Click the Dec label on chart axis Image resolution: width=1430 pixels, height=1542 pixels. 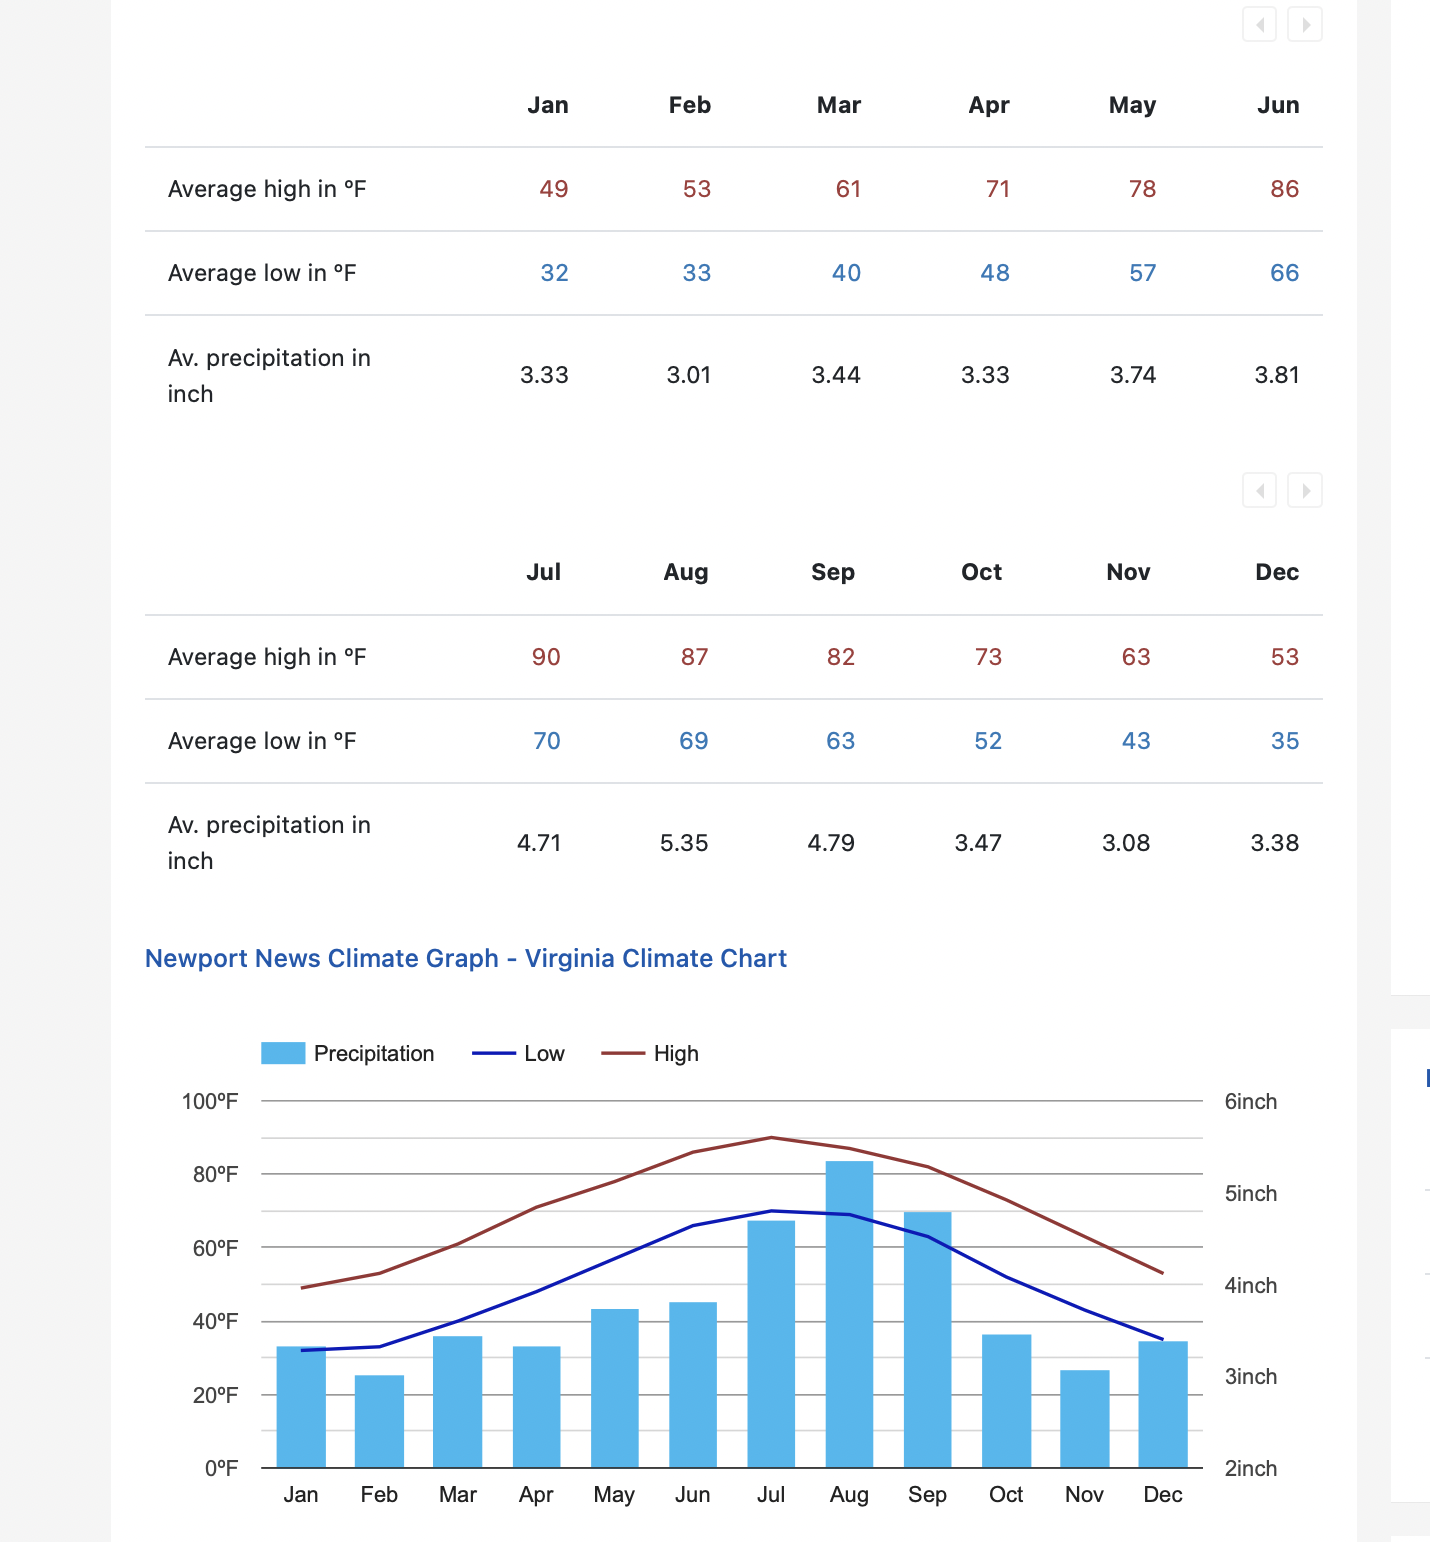pos(1163,1494)
